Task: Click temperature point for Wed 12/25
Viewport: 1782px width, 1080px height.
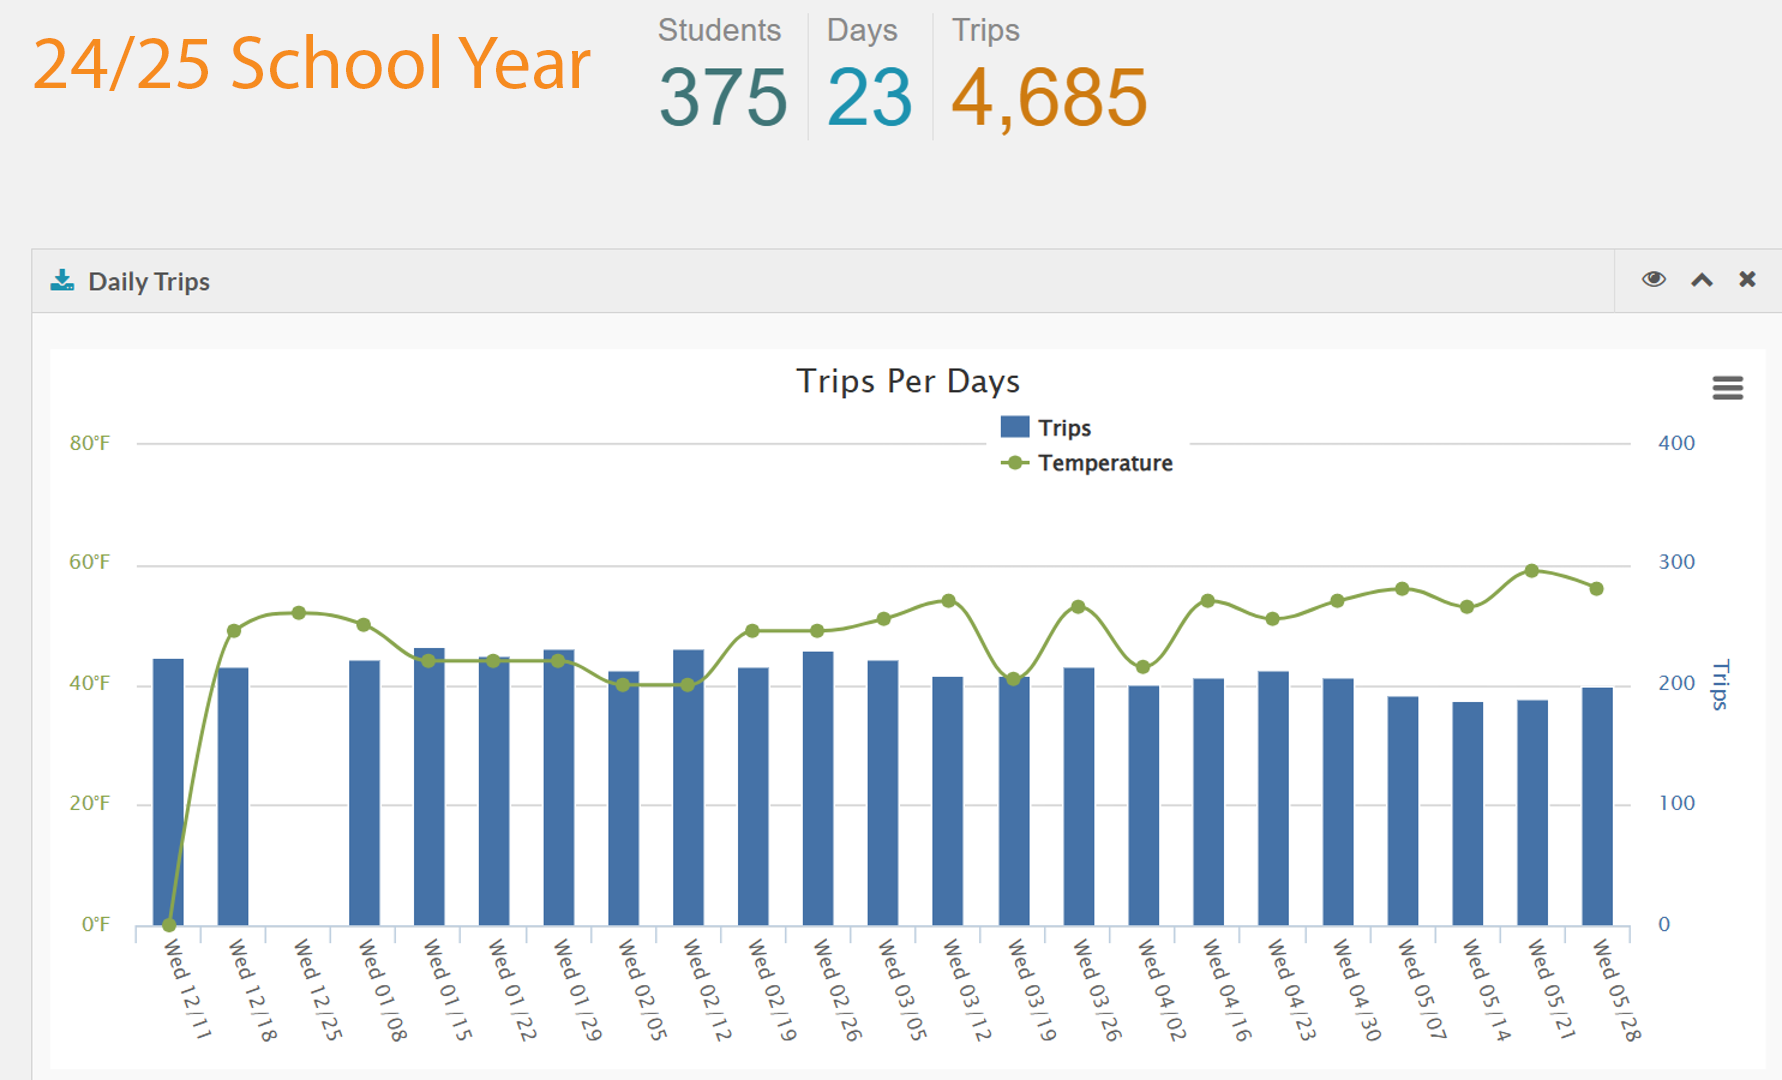Action: (x=299, y=613)
